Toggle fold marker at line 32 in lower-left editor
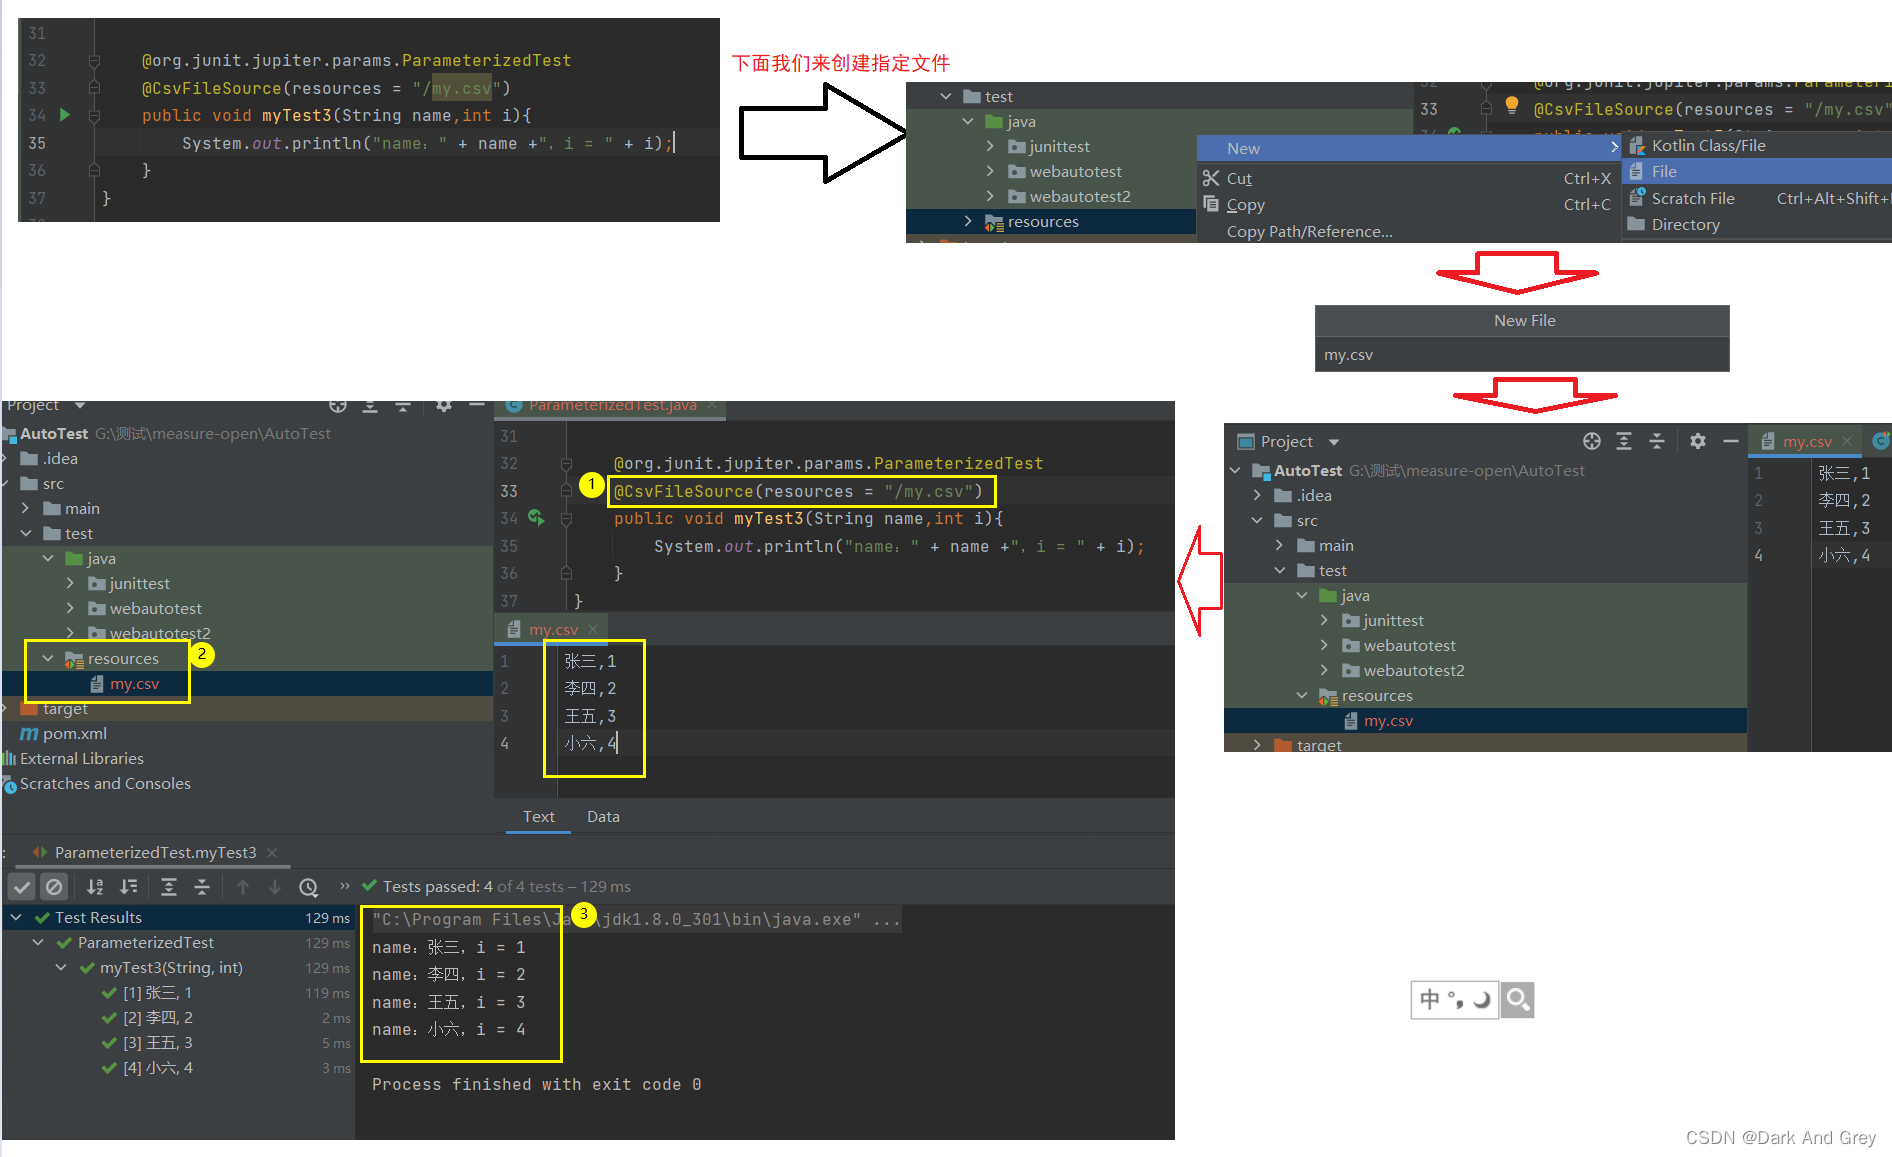The width and height of the screenshot is (1892, 1157). (566, 464)
